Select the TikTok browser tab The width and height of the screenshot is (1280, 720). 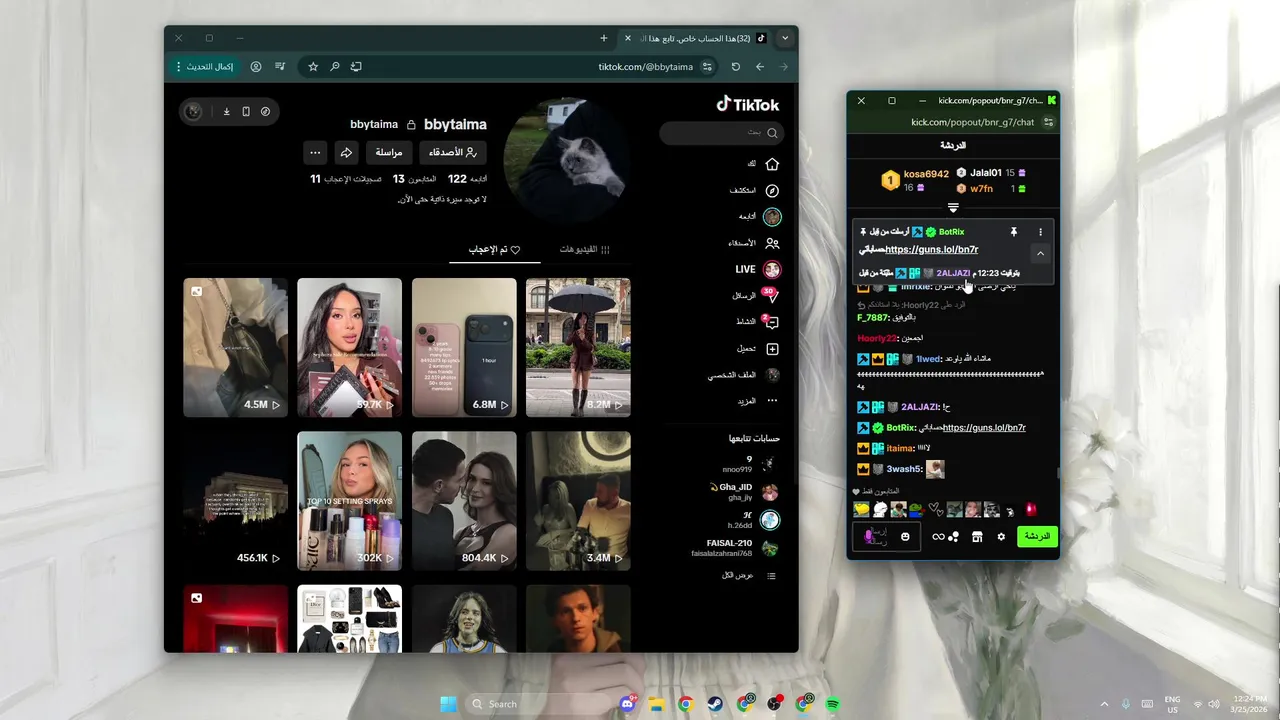pos(695,38)
